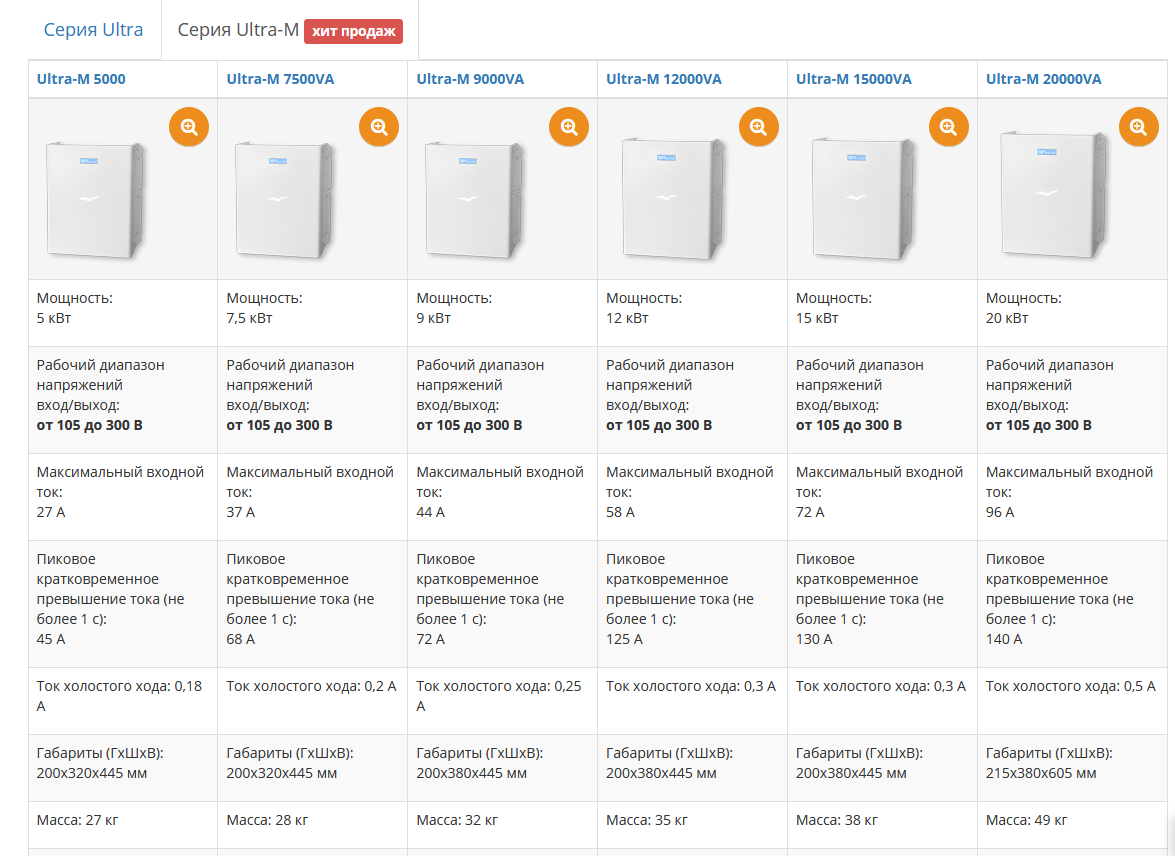Click the Ultra-M 5000 stabilizer photo
Image resolution: width=1175 pixels, height=856 pixels.
pyautogui.click(x=95, y=200)
